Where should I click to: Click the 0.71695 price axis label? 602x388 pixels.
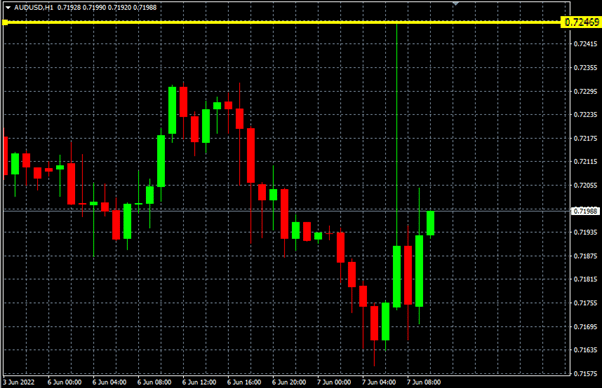point(585,327)
